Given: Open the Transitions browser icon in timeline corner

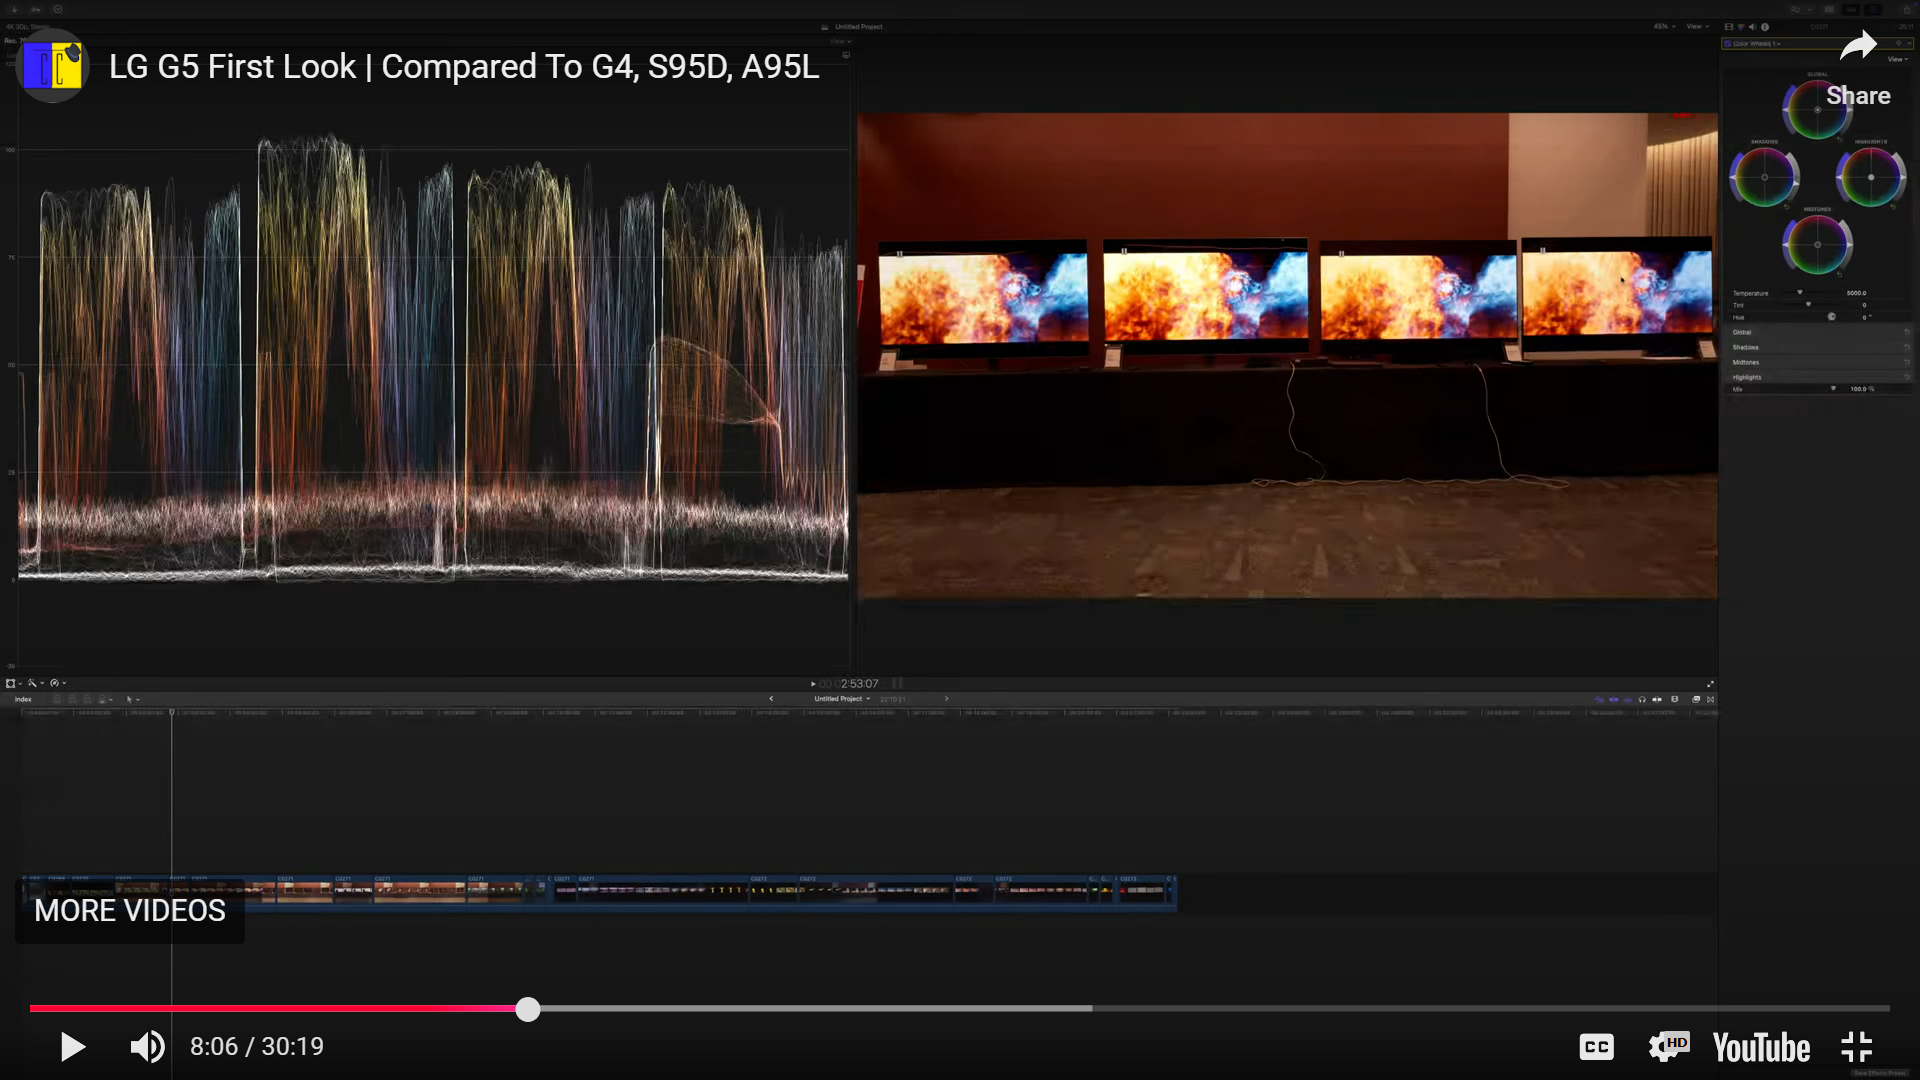Looking at the screenshot, I should tap(1710, 700).
